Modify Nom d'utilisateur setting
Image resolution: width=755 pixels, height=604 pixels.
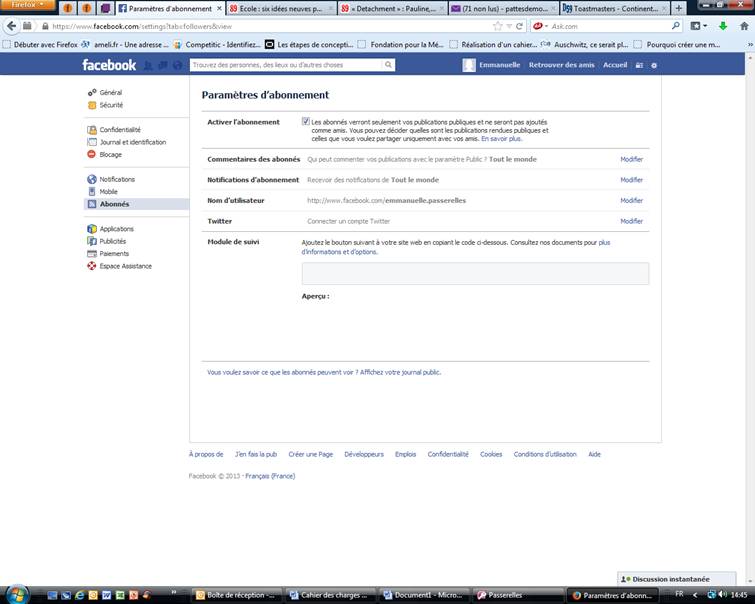tap(631, 201)
